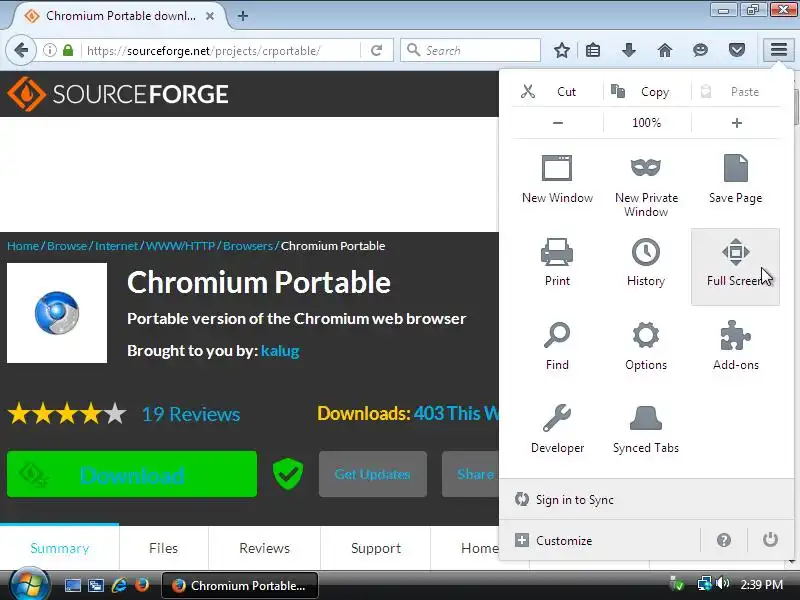Viewport: 800px width, 600px height.
Task: Click the green Download button
Action: tap(132, 474)
